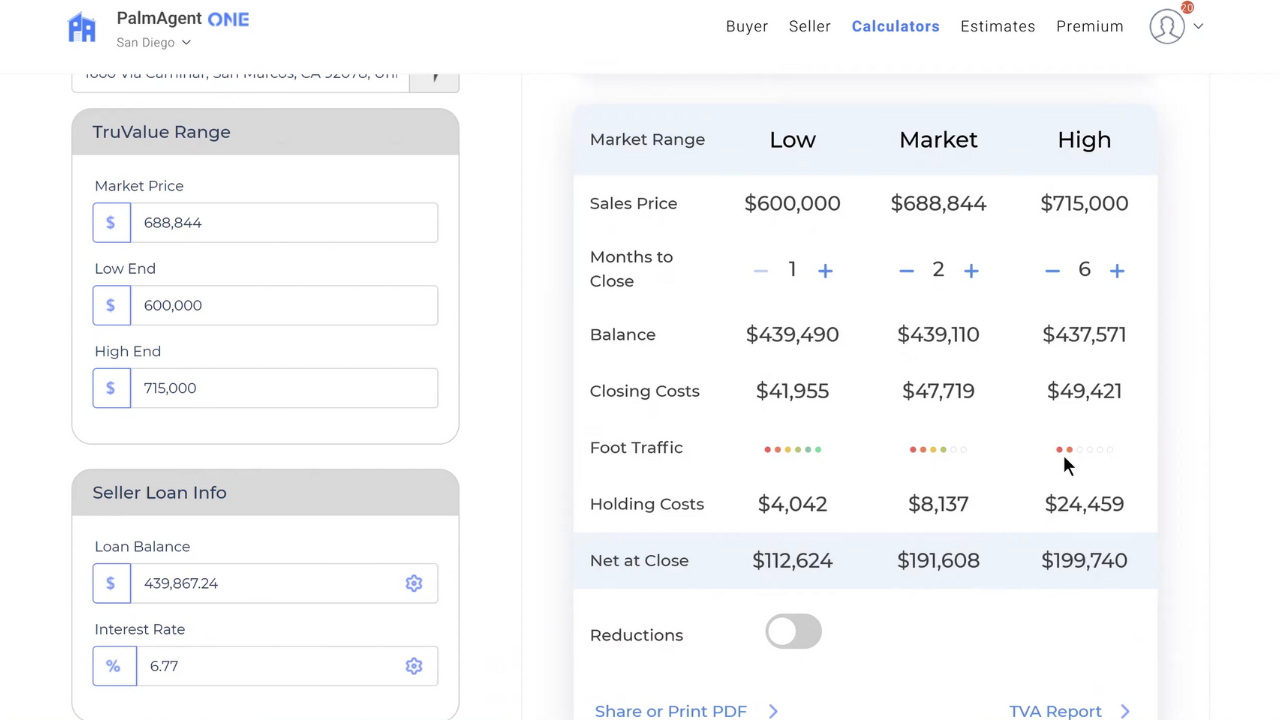The width and height of the screenshot is (1280, 720).
Task: Go to the Estimates tab
Action: pos(997,27)
